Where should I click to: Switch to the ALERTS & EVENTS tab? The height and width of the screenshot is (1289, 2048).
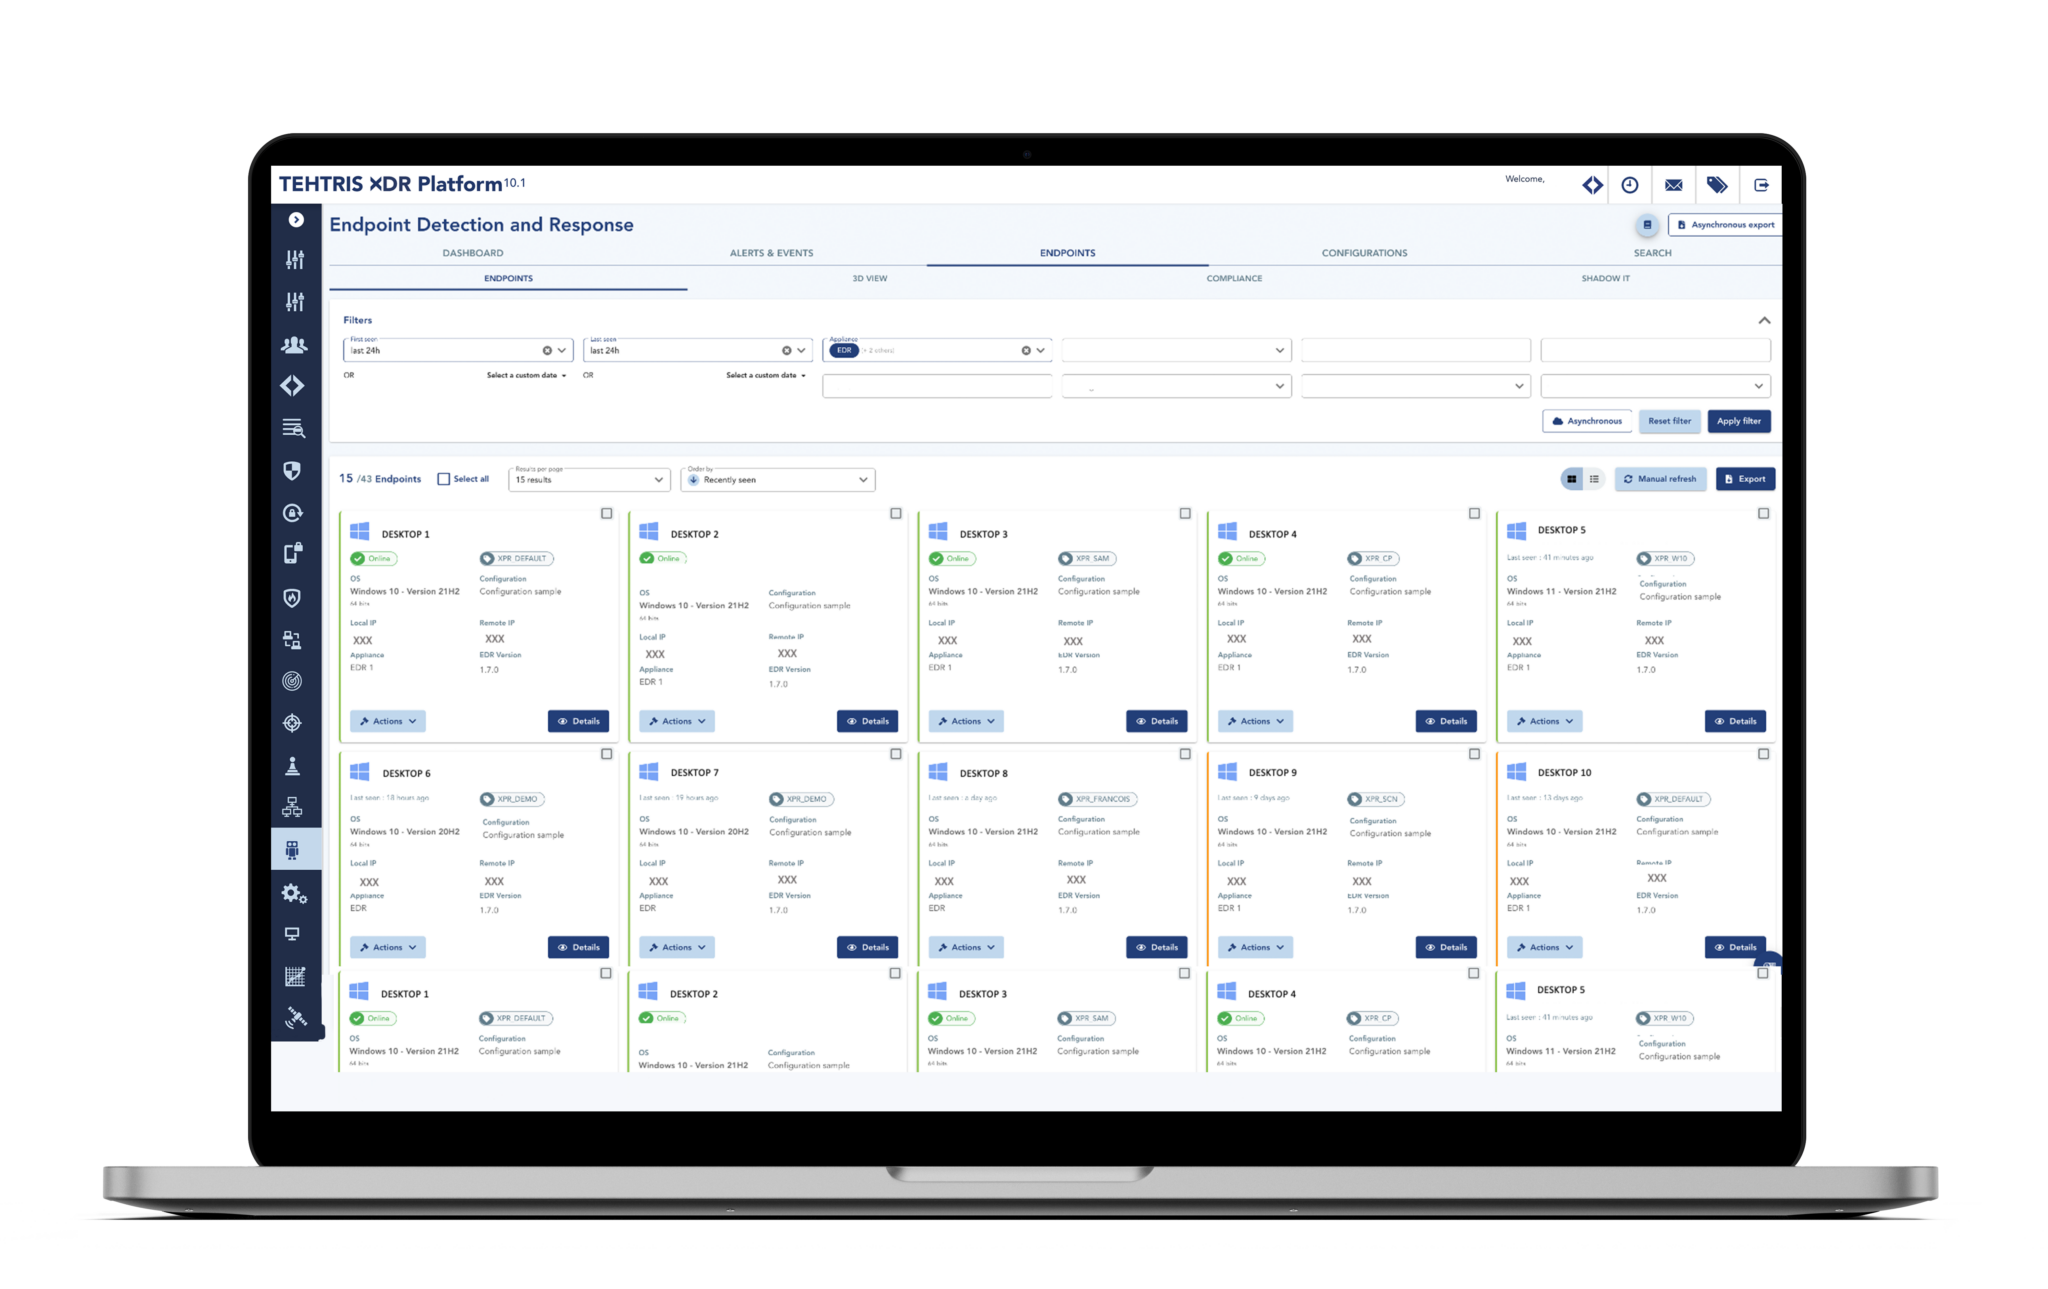pyautogui.click(x=771, y=253)
